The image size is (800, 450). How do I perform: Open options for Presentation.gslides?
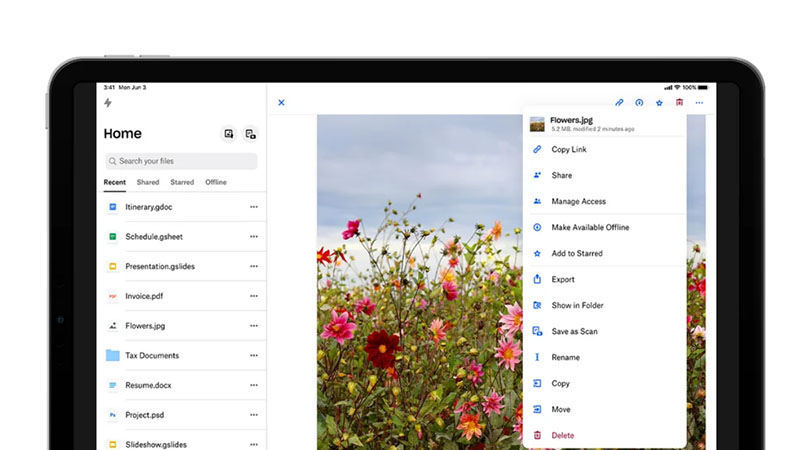[x=254, y=266]
